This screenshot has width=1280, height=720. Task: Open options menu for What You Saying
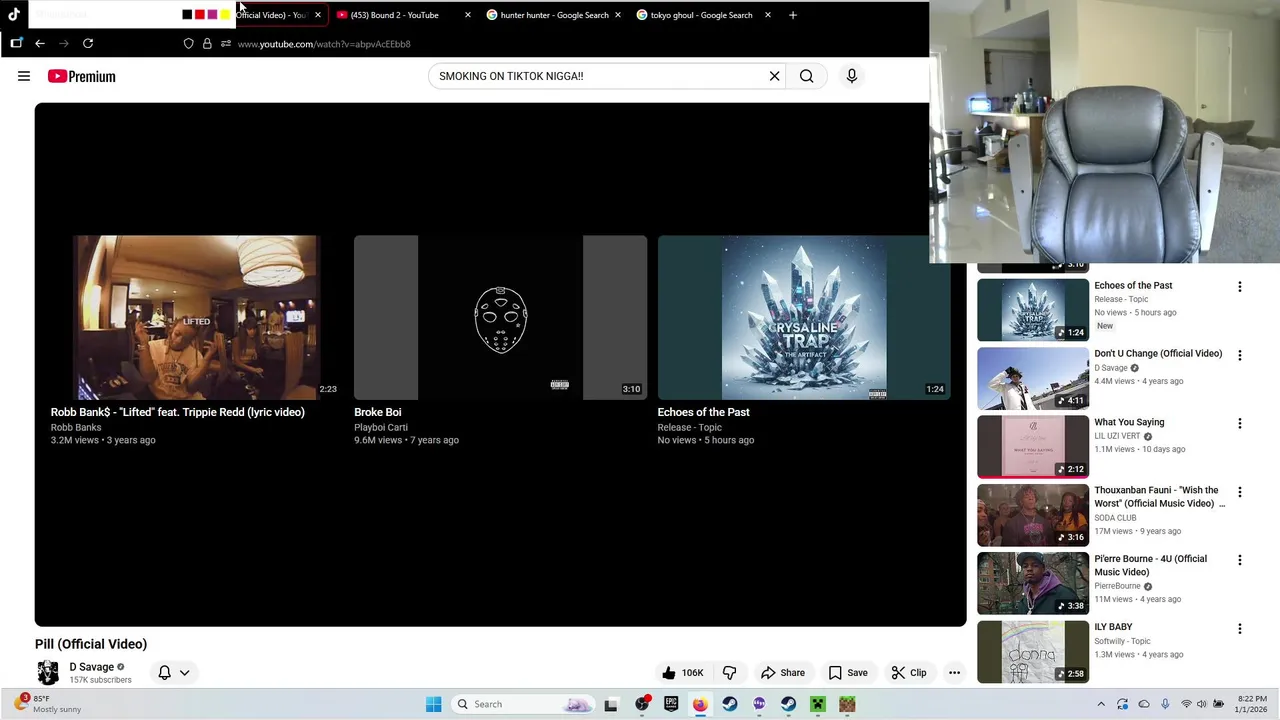point(1240,424)
